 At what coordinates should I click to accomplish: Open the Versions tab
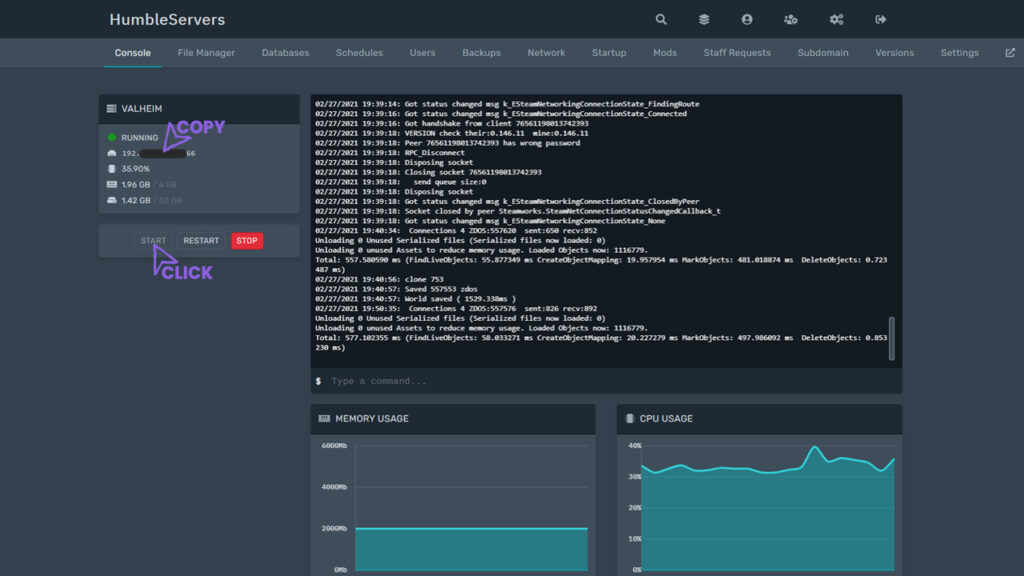click(894, 53)
